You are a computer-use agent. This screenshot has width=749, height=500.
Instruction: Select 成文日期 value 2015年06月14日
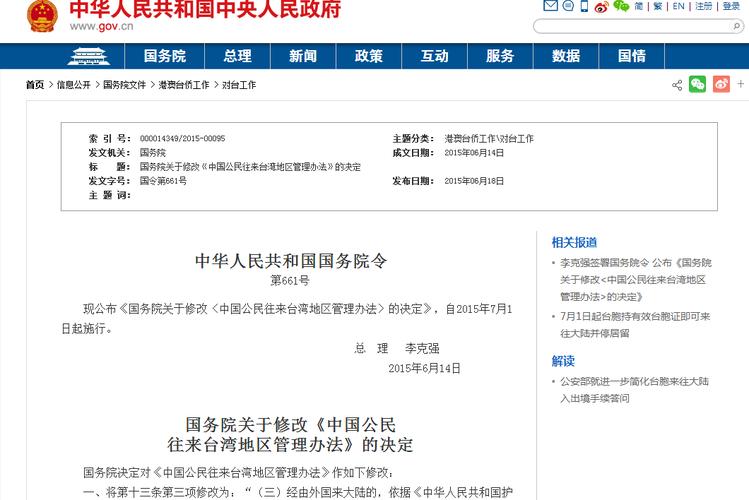point(474,153)
